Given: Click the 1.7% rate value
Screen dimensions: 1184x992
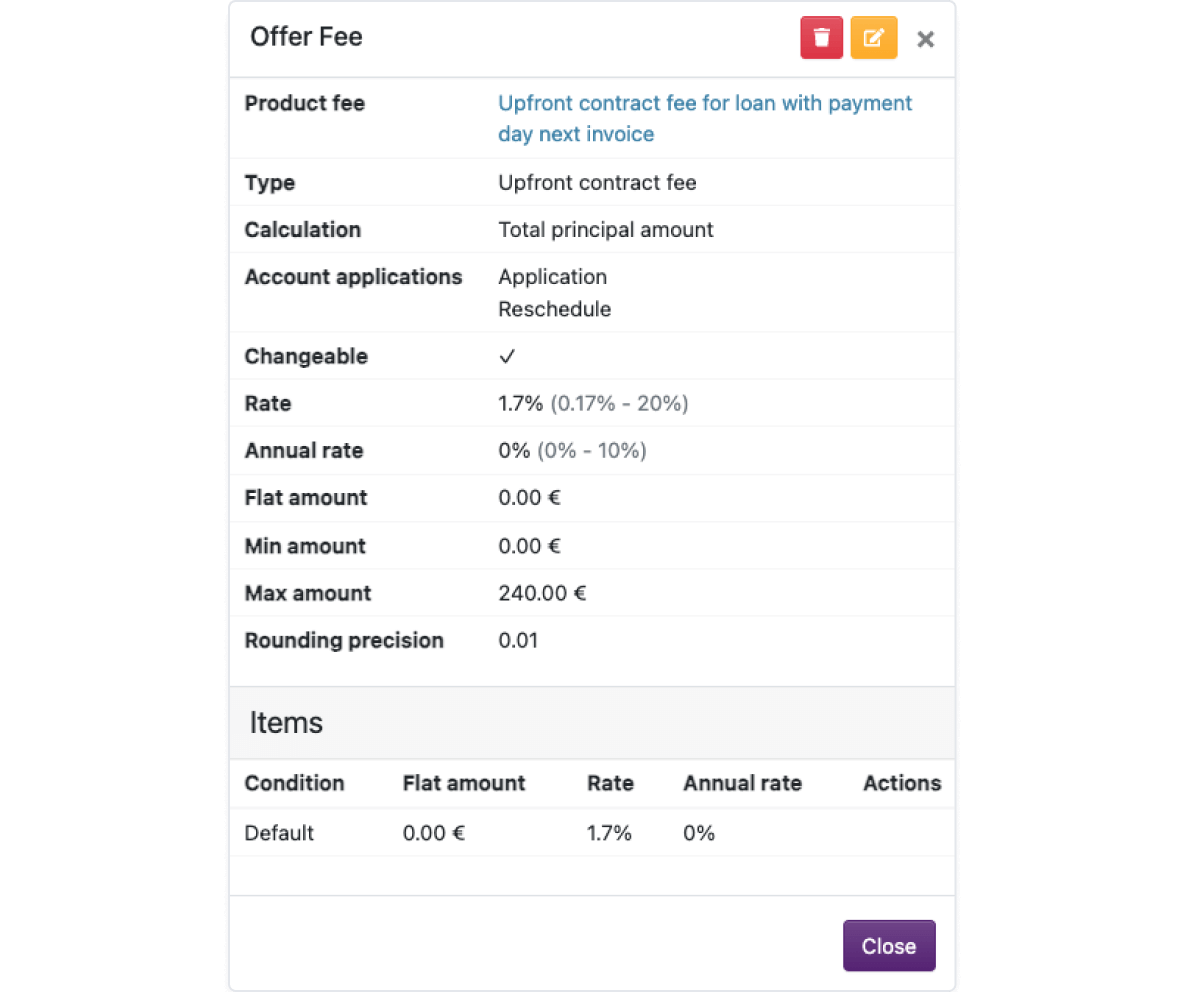Looking at the screenshot, I should 520,403.
